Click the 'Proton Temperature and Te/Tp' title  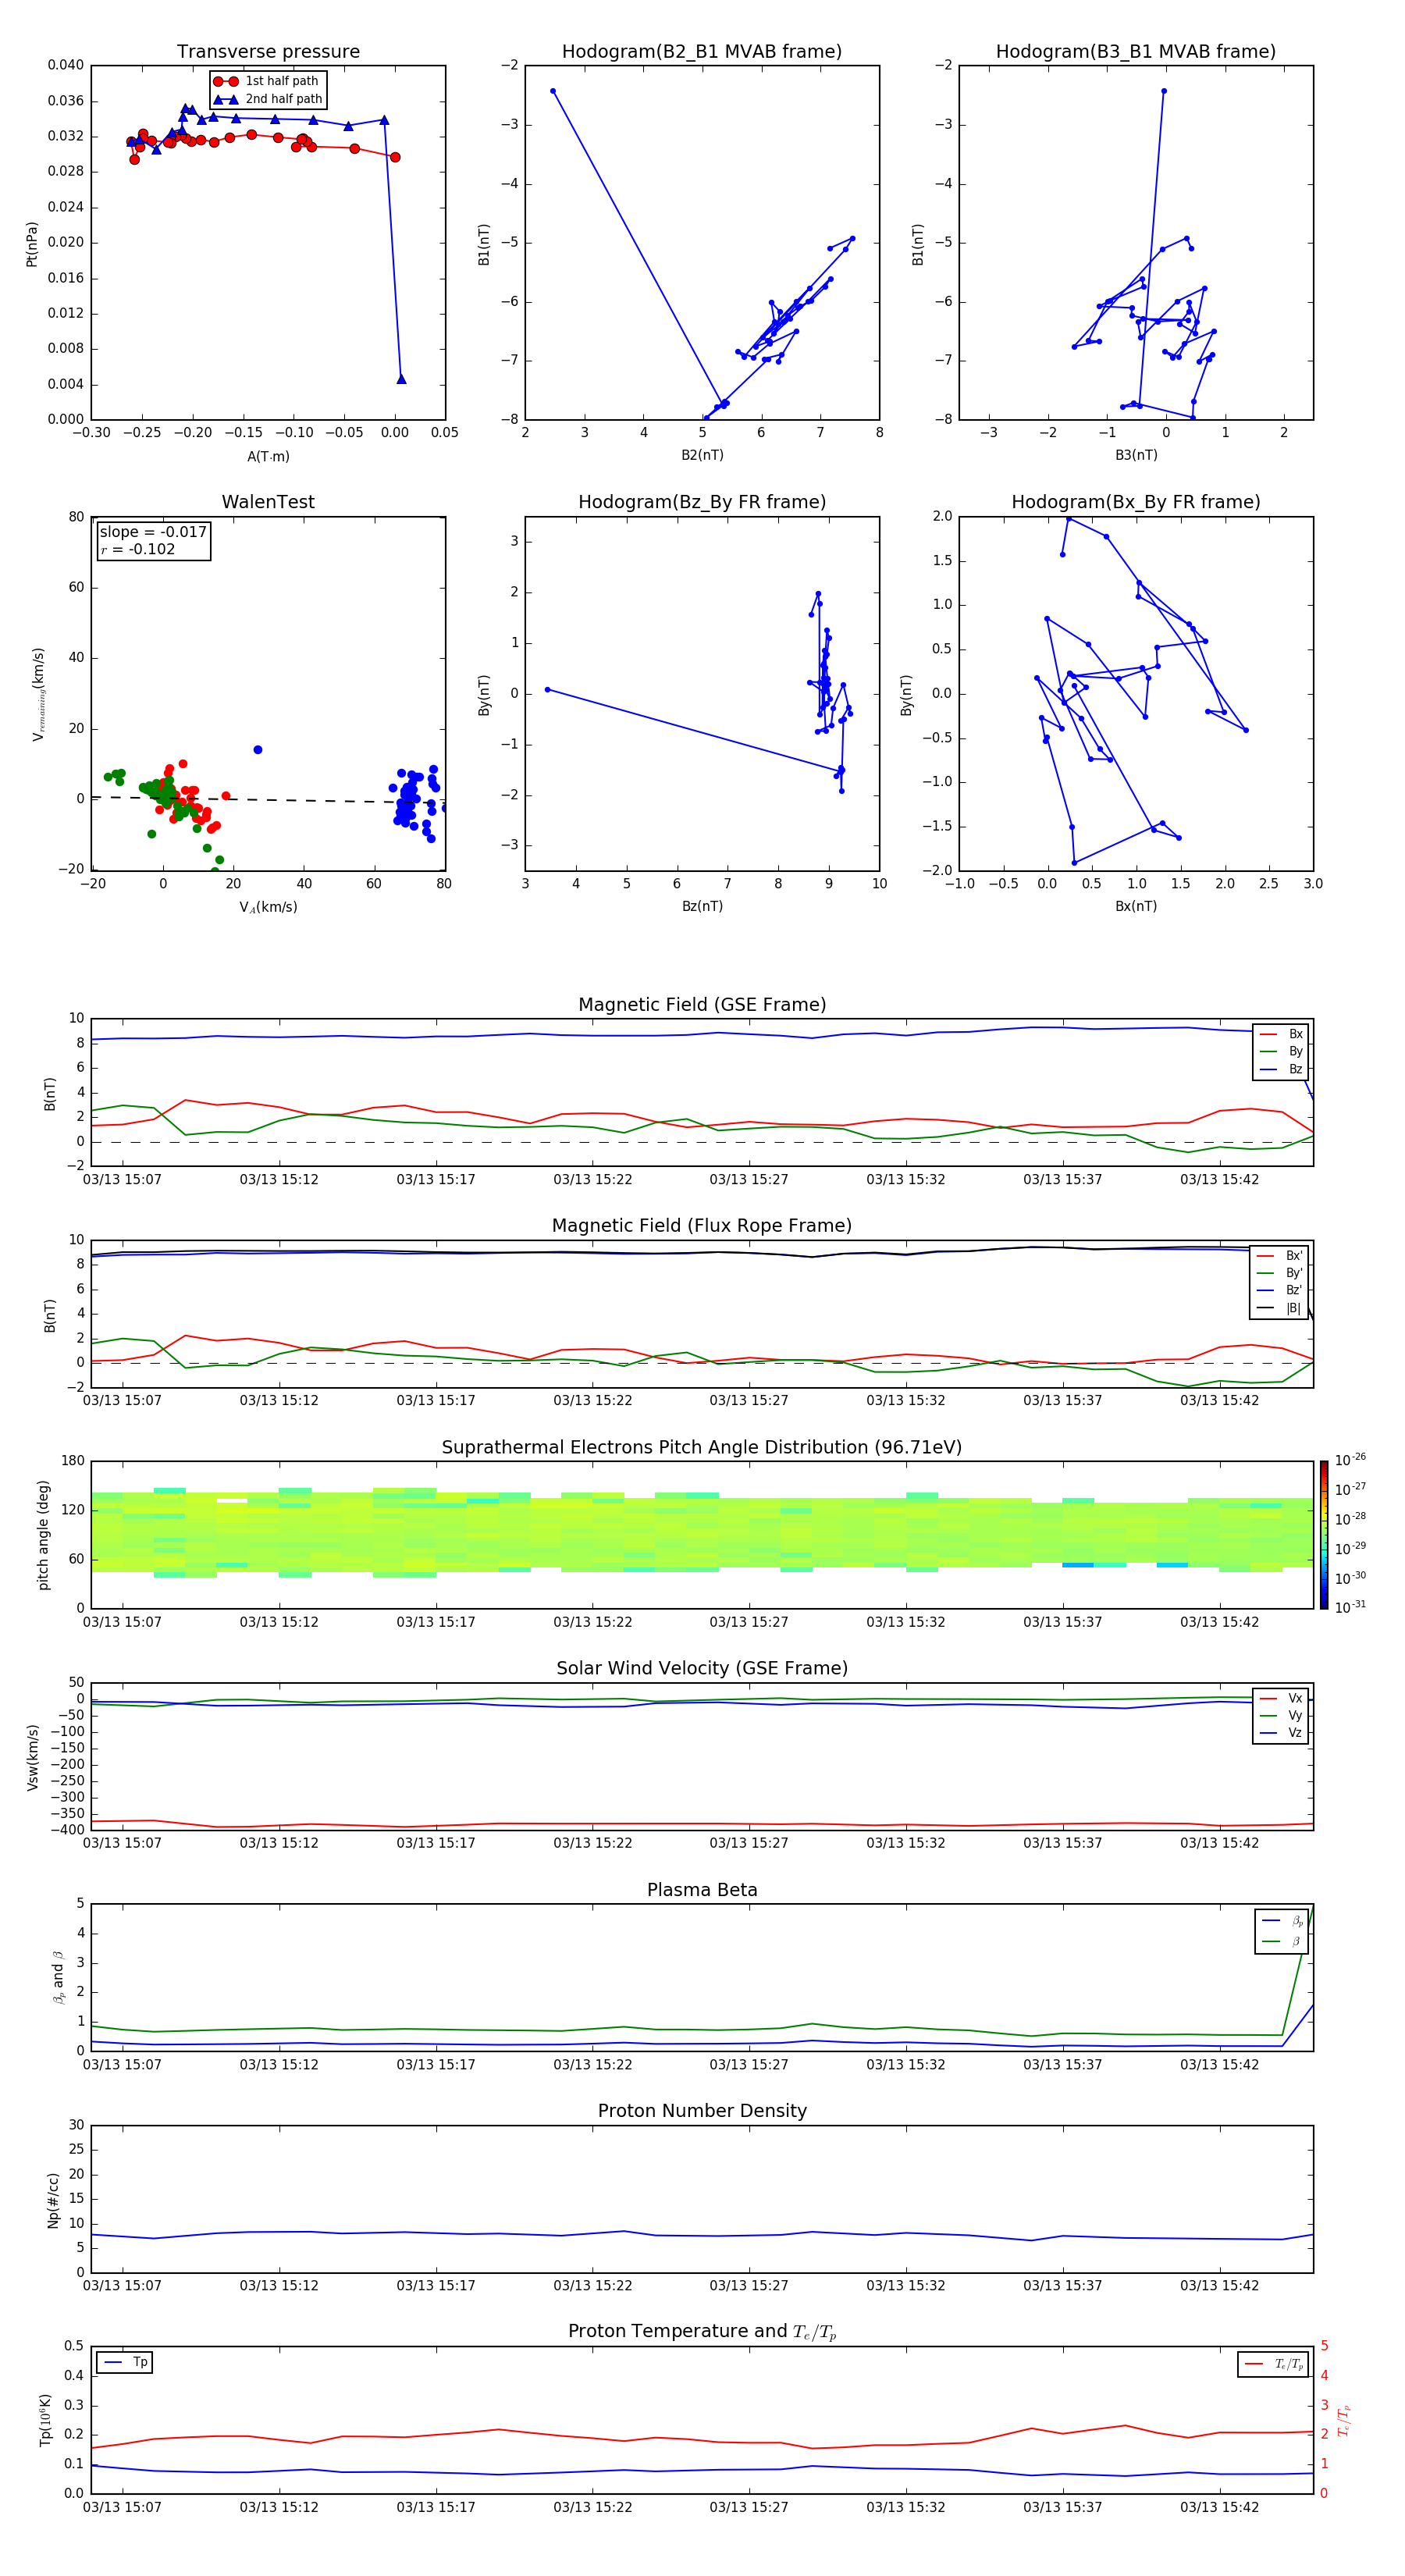coord(702,2331)
